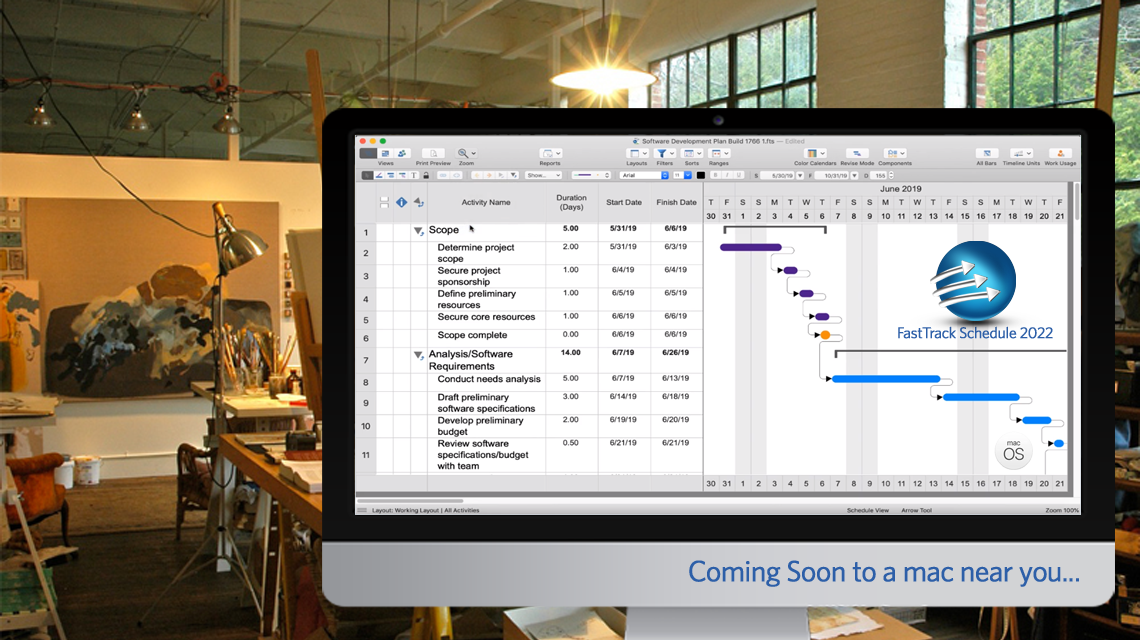Image resolution: width=1140 pixels, height=640 pixels.
Task: Select the Text tool in the formatting bar
Action: pos(414,174)
